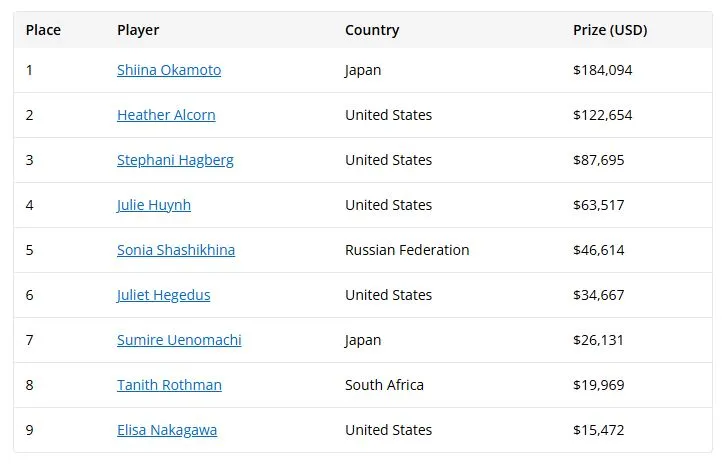Select the $184,094 prize cell
This screenshot has width=722, height=464.
pyautogui.click(x=602, y=70)
